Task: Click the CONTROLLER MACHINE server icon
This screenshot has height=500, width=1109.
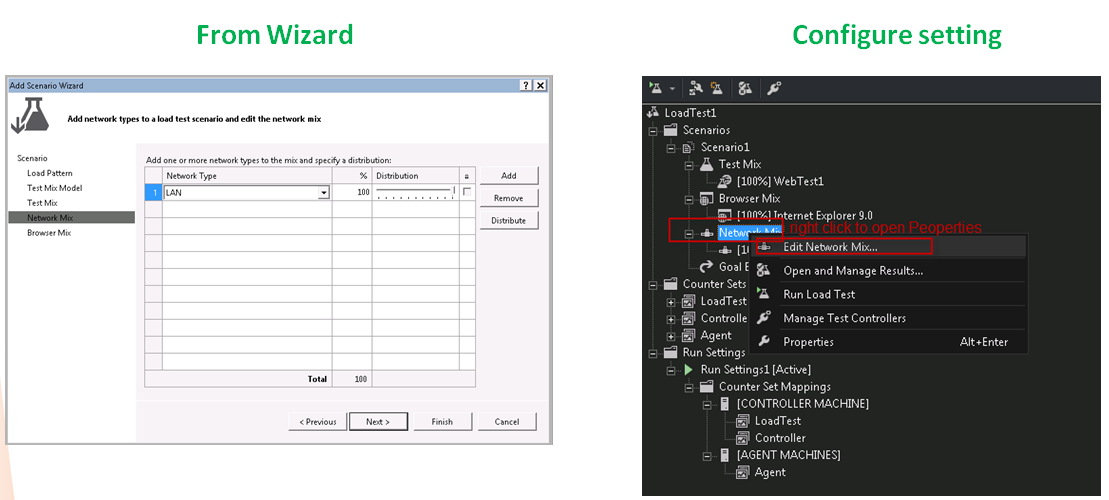Action: [x=725, y=404]
